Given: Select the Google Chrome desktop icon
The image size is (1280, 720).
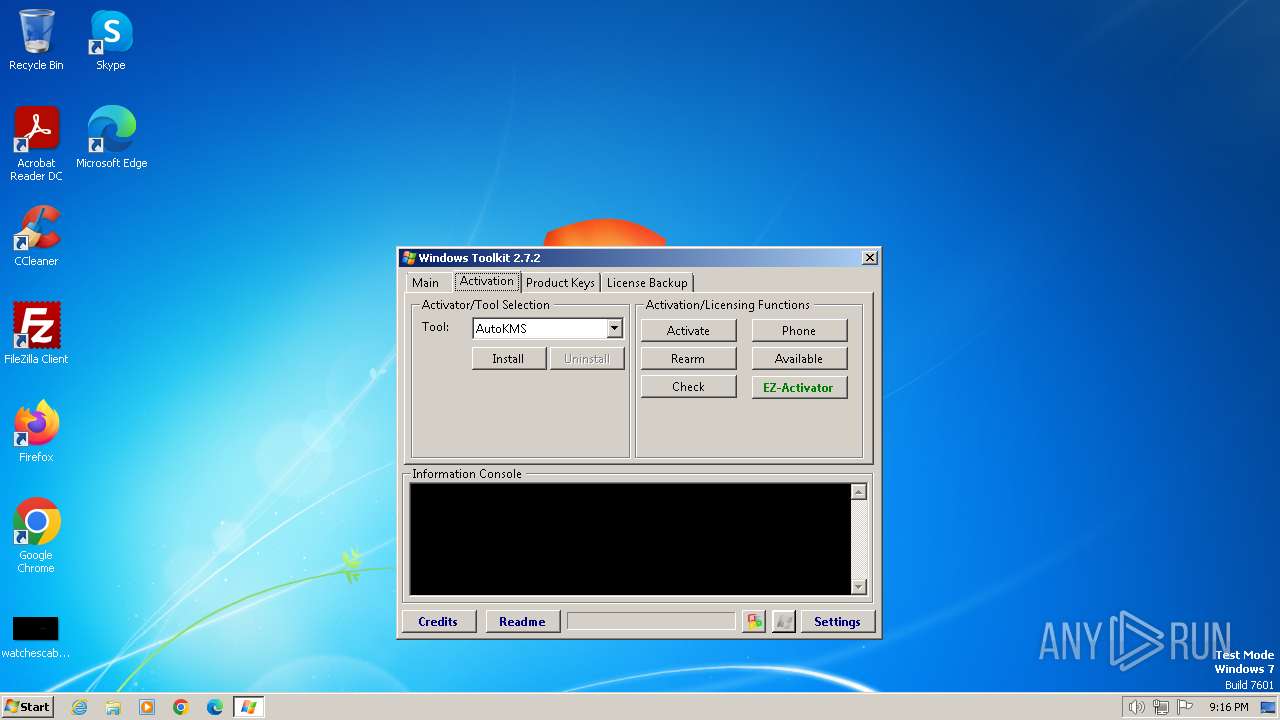Looking at the screenshot, I should 36,536.
